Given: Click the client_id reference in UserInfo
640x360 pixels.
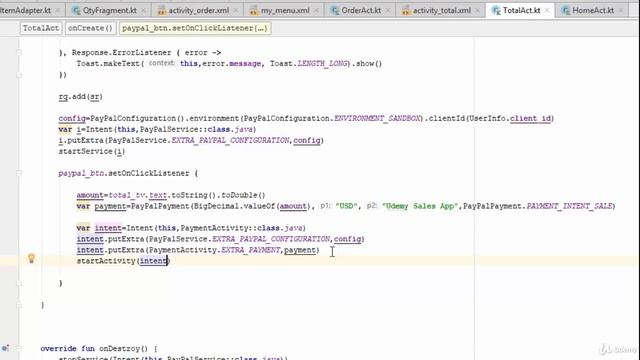Looking at the screenshot, I should [531, 118].
